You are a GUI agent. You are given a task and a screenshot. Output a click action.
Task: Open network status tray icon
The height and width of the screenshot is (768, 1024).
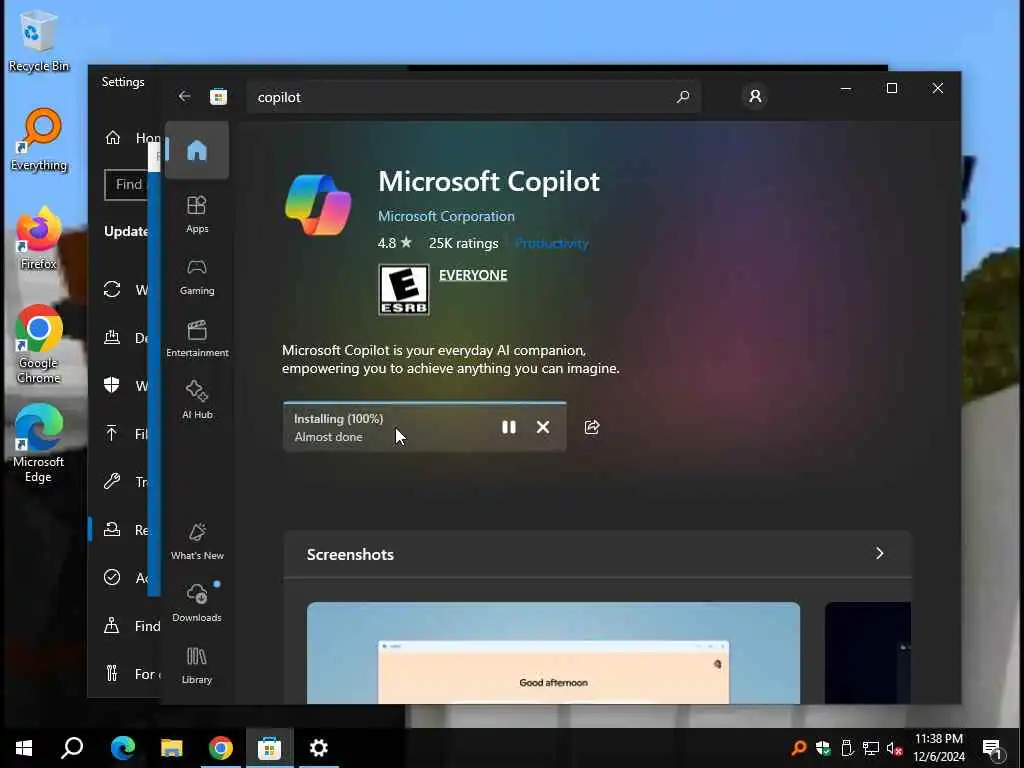pyautogui.click(x=871, y=748)
